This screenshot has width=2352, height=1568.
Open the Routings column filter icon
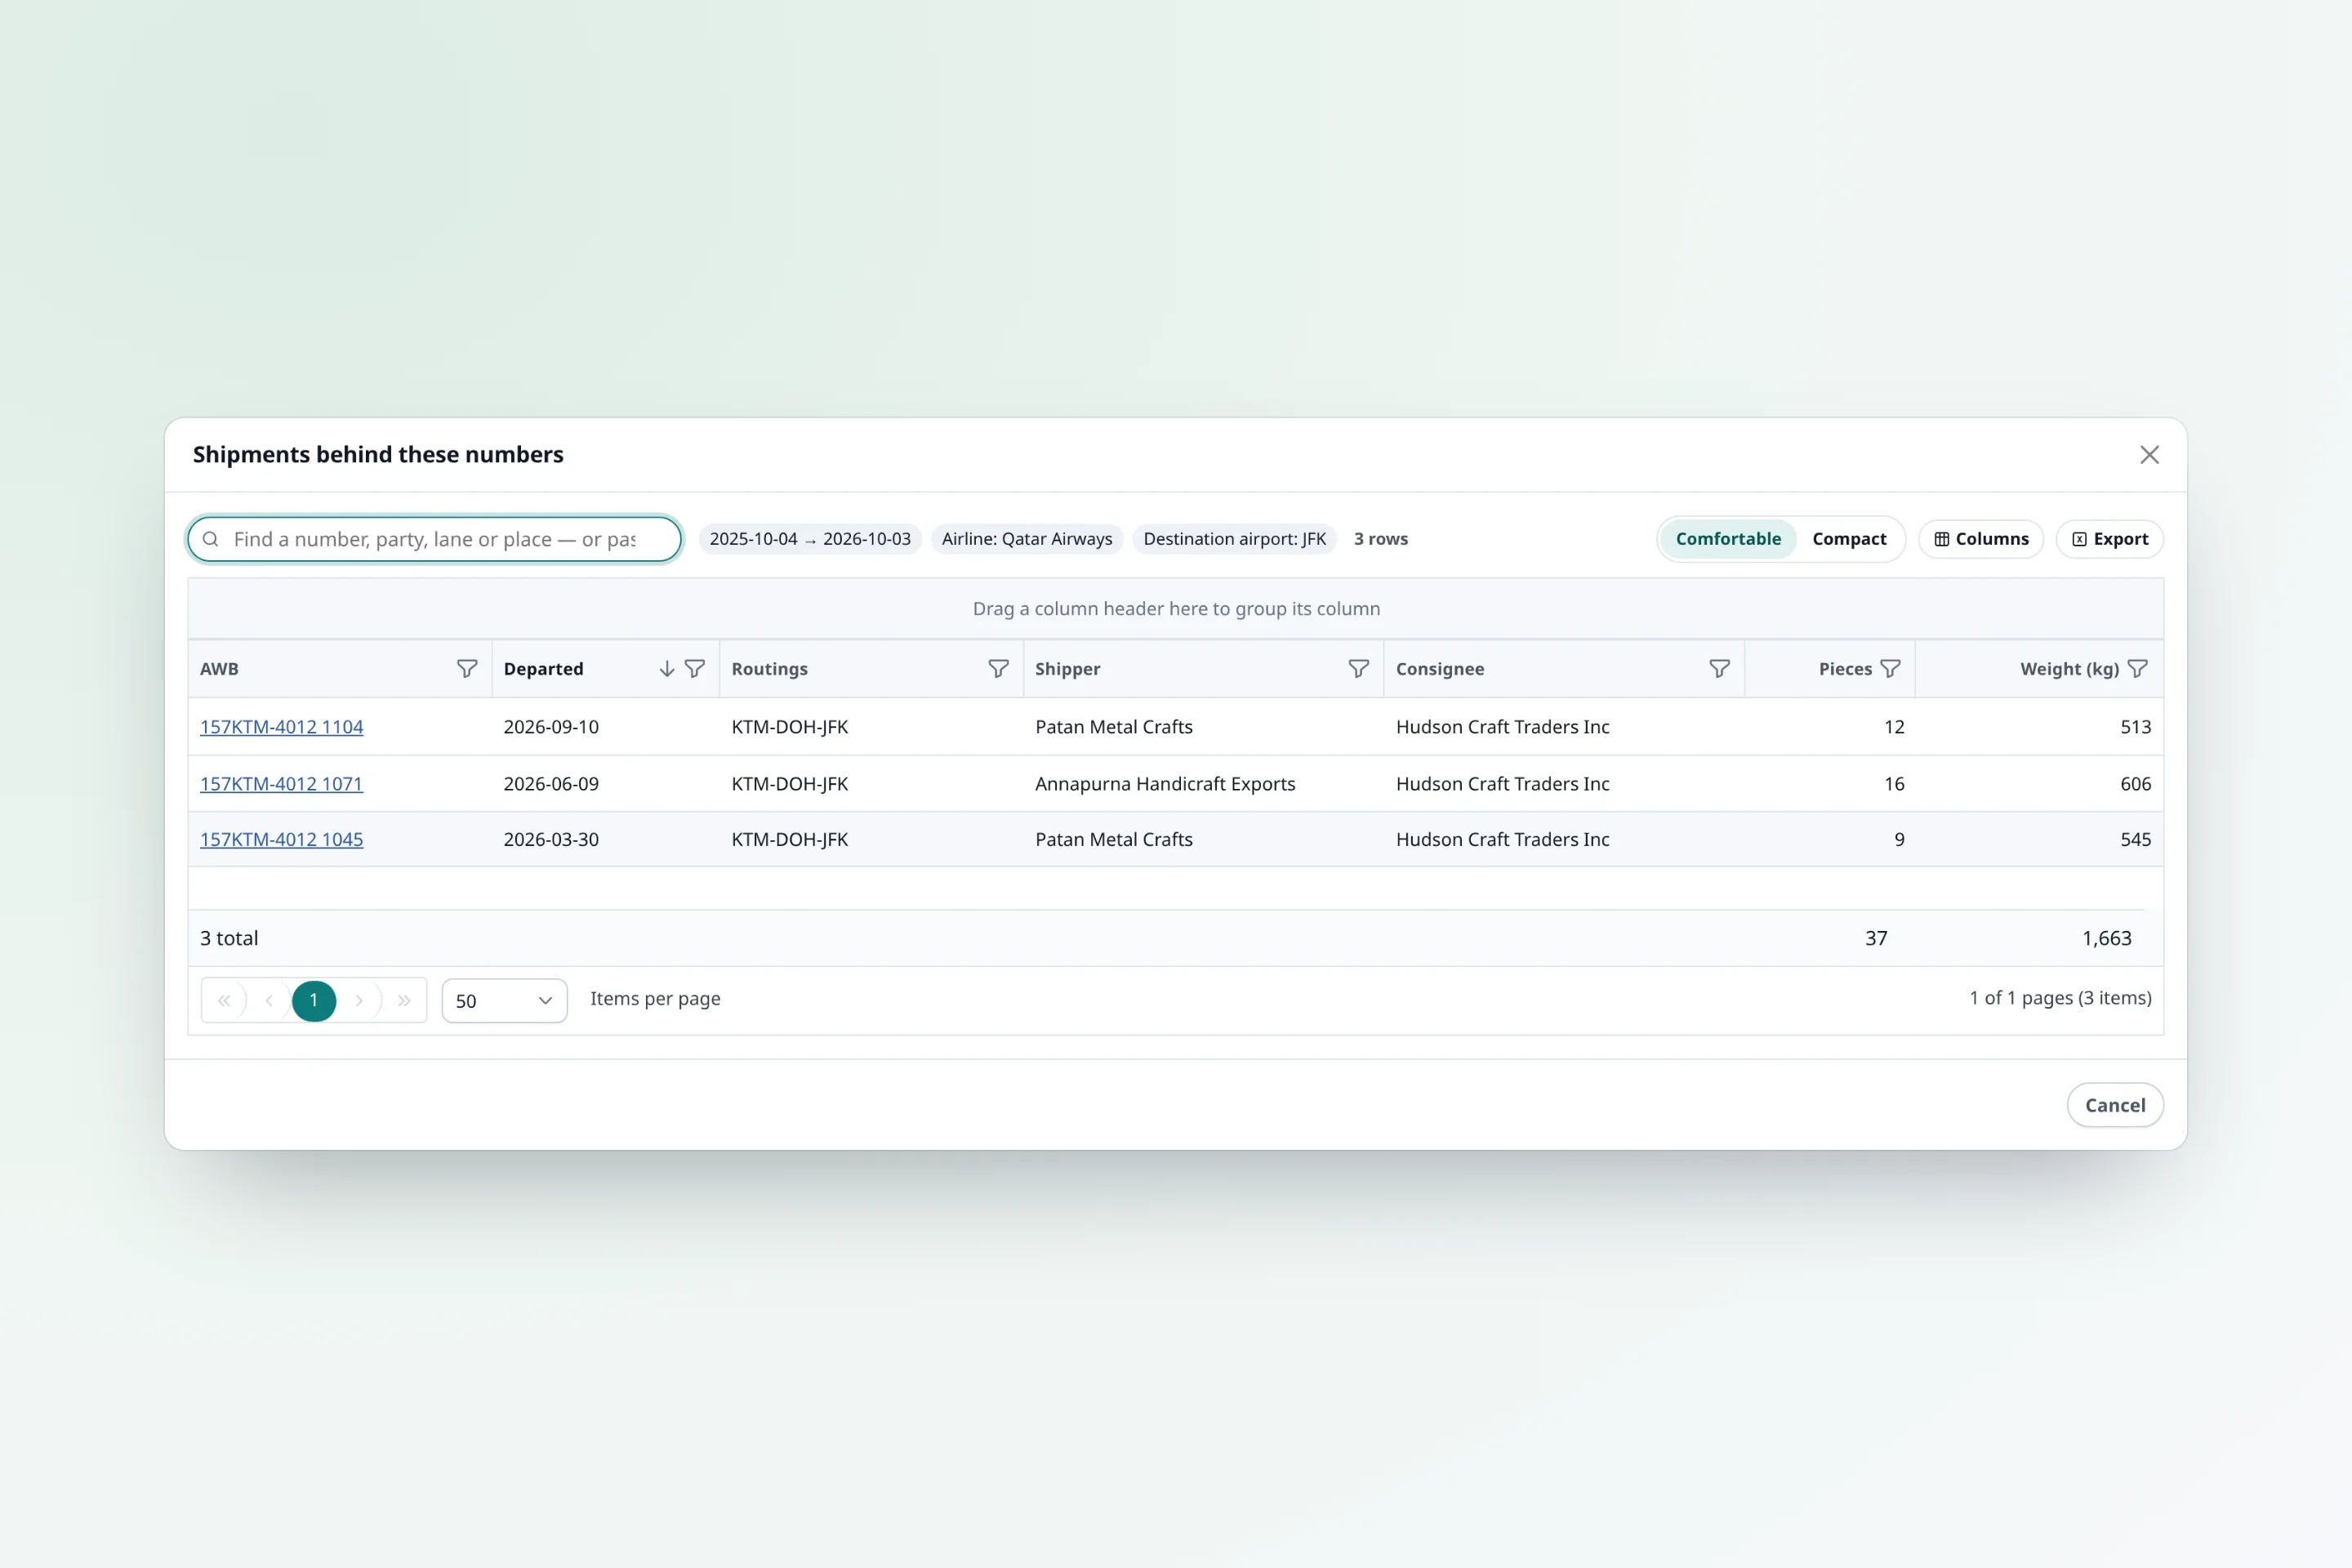(998, 669)
